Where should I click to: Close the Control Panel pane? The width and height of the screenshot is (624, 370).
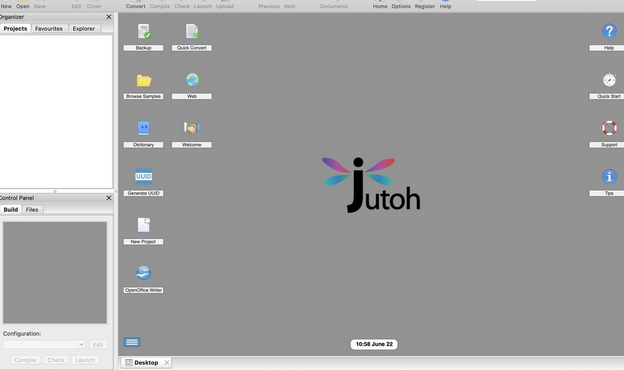(109, 198)
